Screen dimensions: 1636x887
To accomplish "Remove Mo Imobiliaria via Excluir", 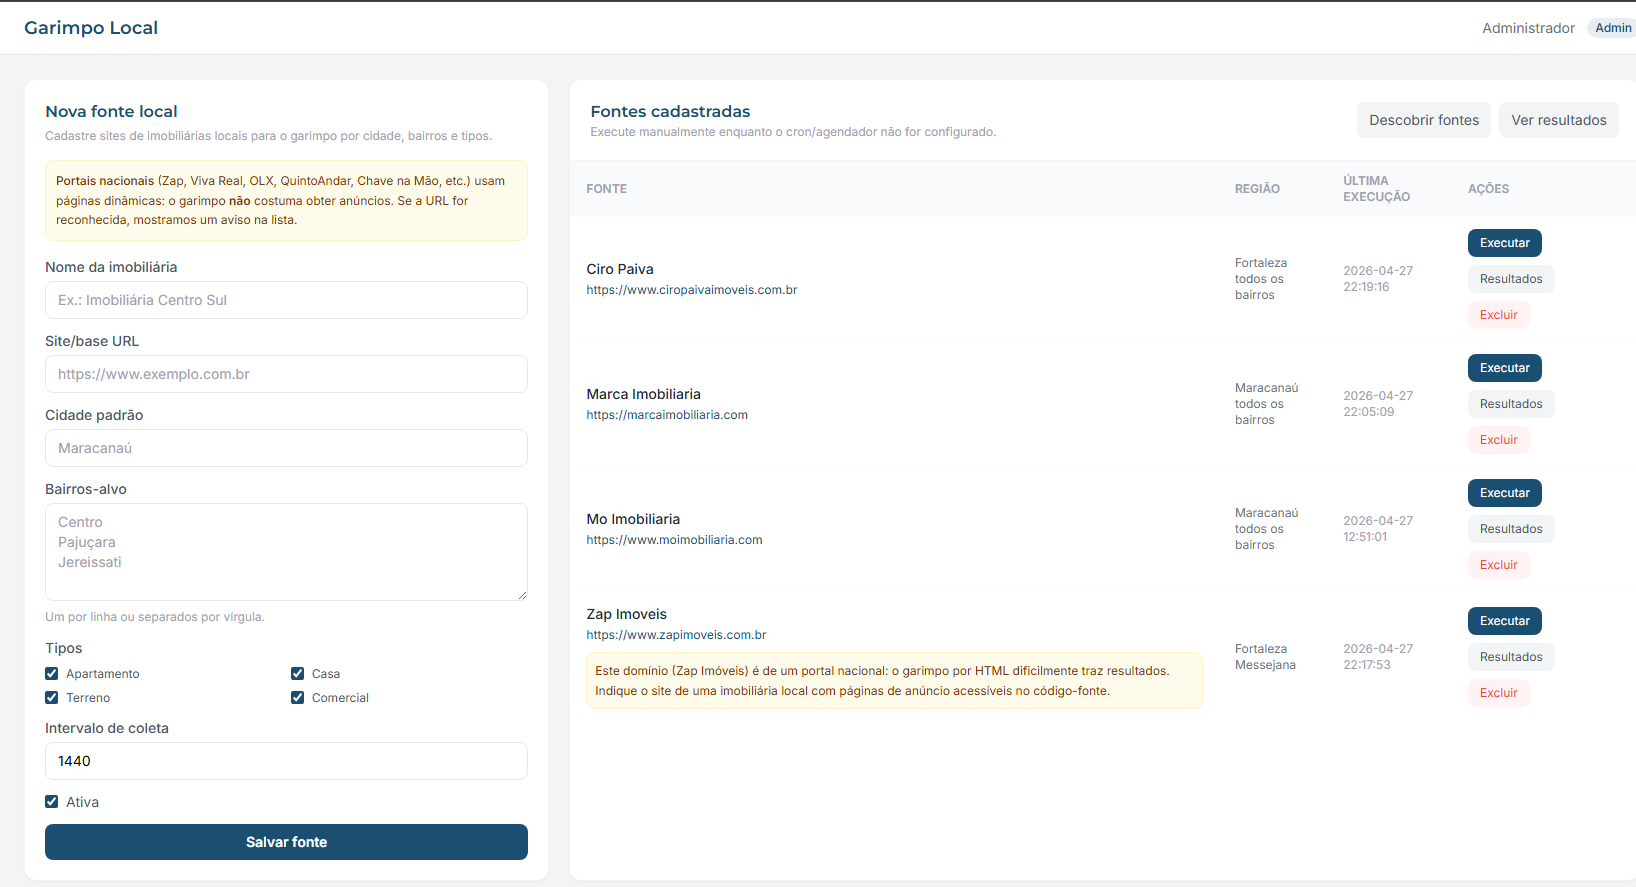I will click(1499, 565).
